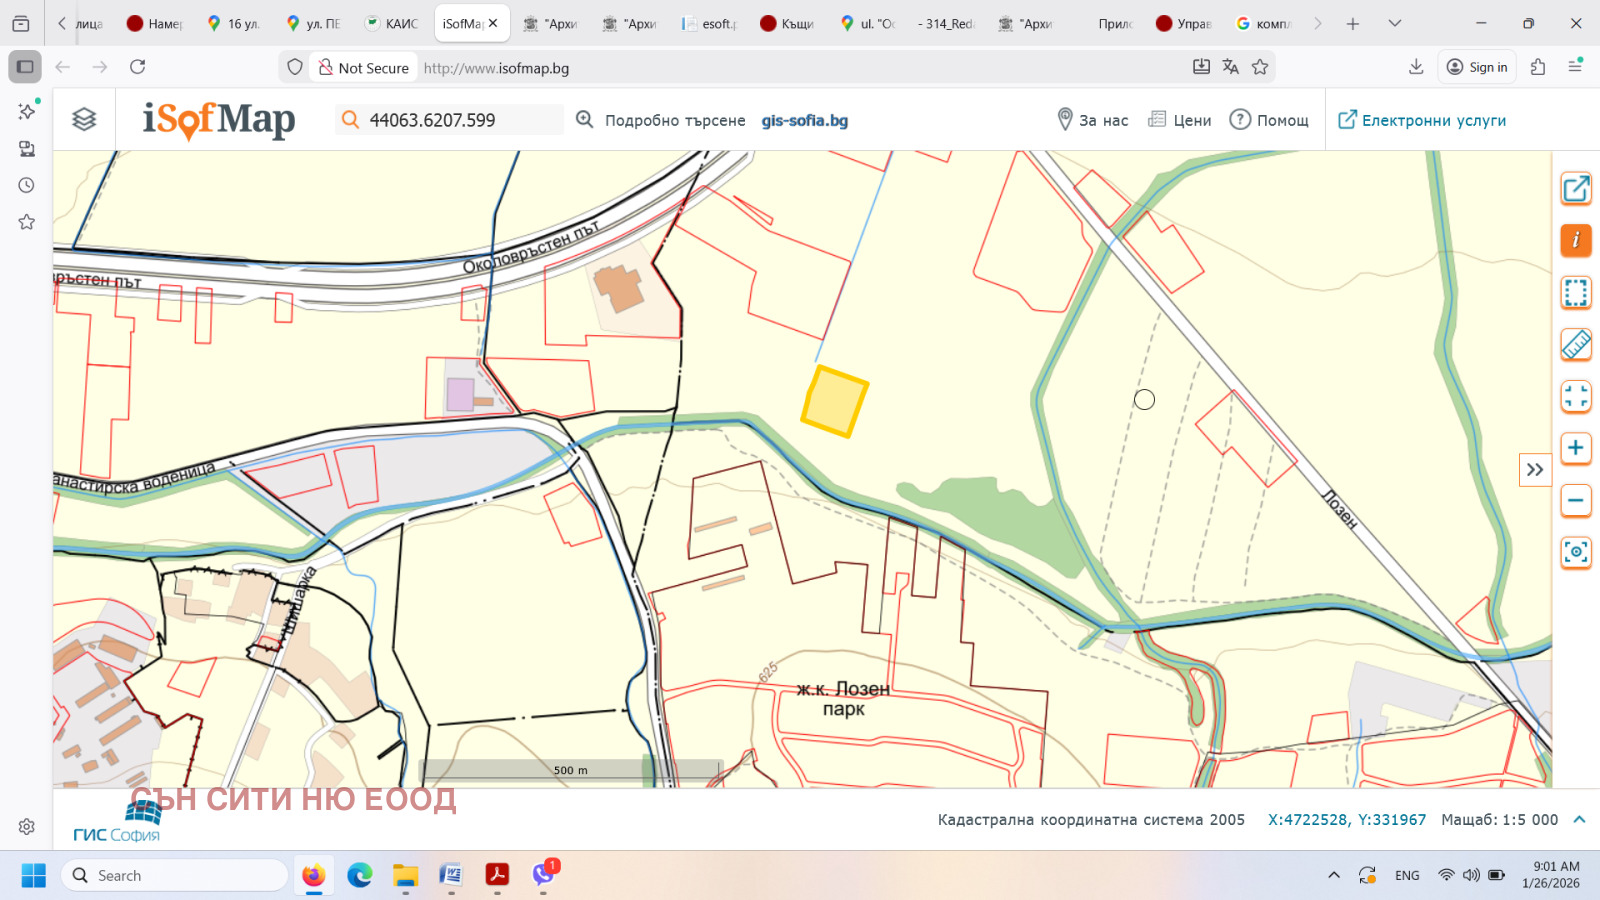Click the map snapshot capture icon
This screenshot has width=1600, height=900.
coord(1576,552)
